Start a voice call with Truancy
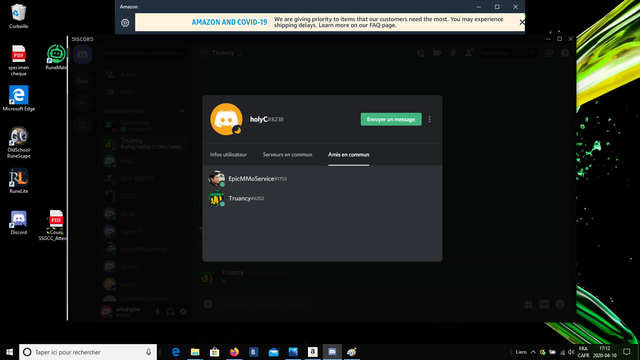 [421, 53]
